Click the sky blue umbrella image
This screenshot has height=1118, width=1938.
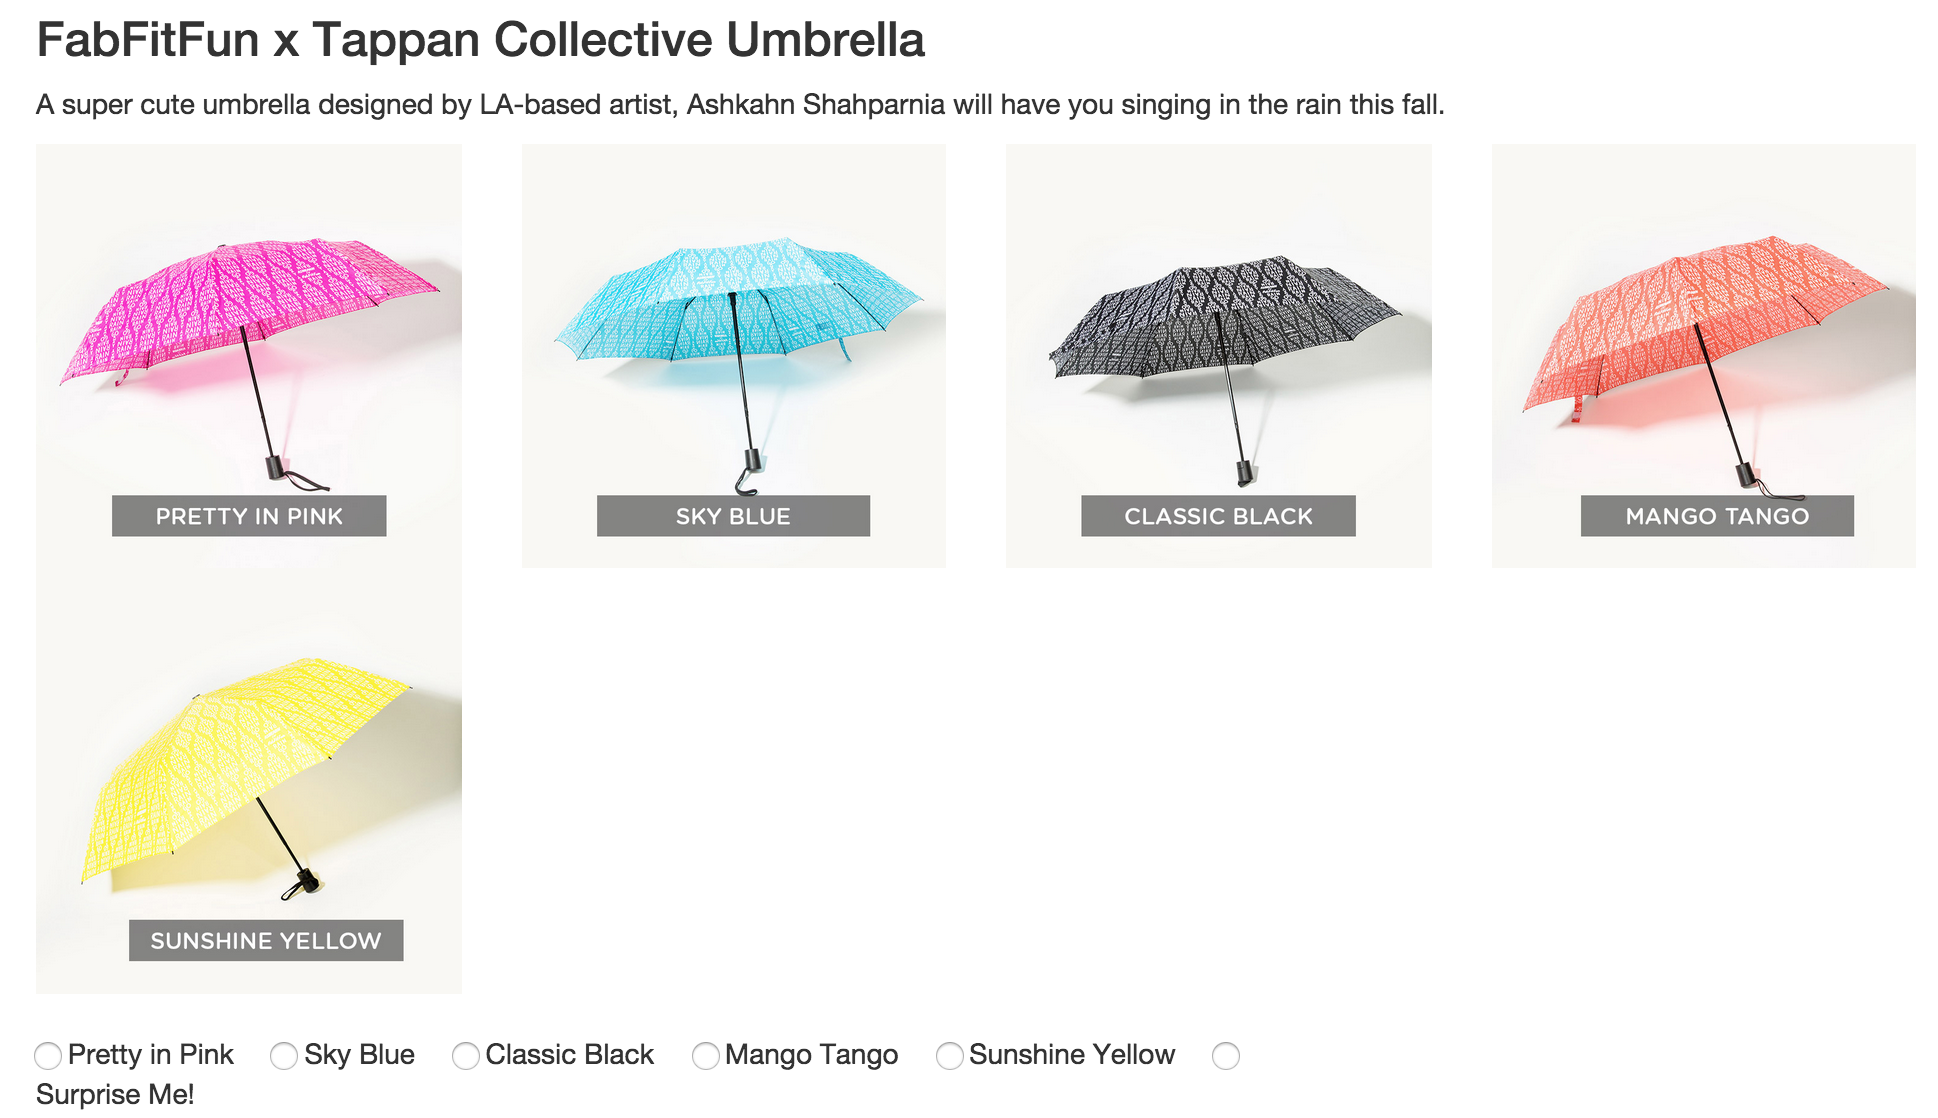point(734,356)
